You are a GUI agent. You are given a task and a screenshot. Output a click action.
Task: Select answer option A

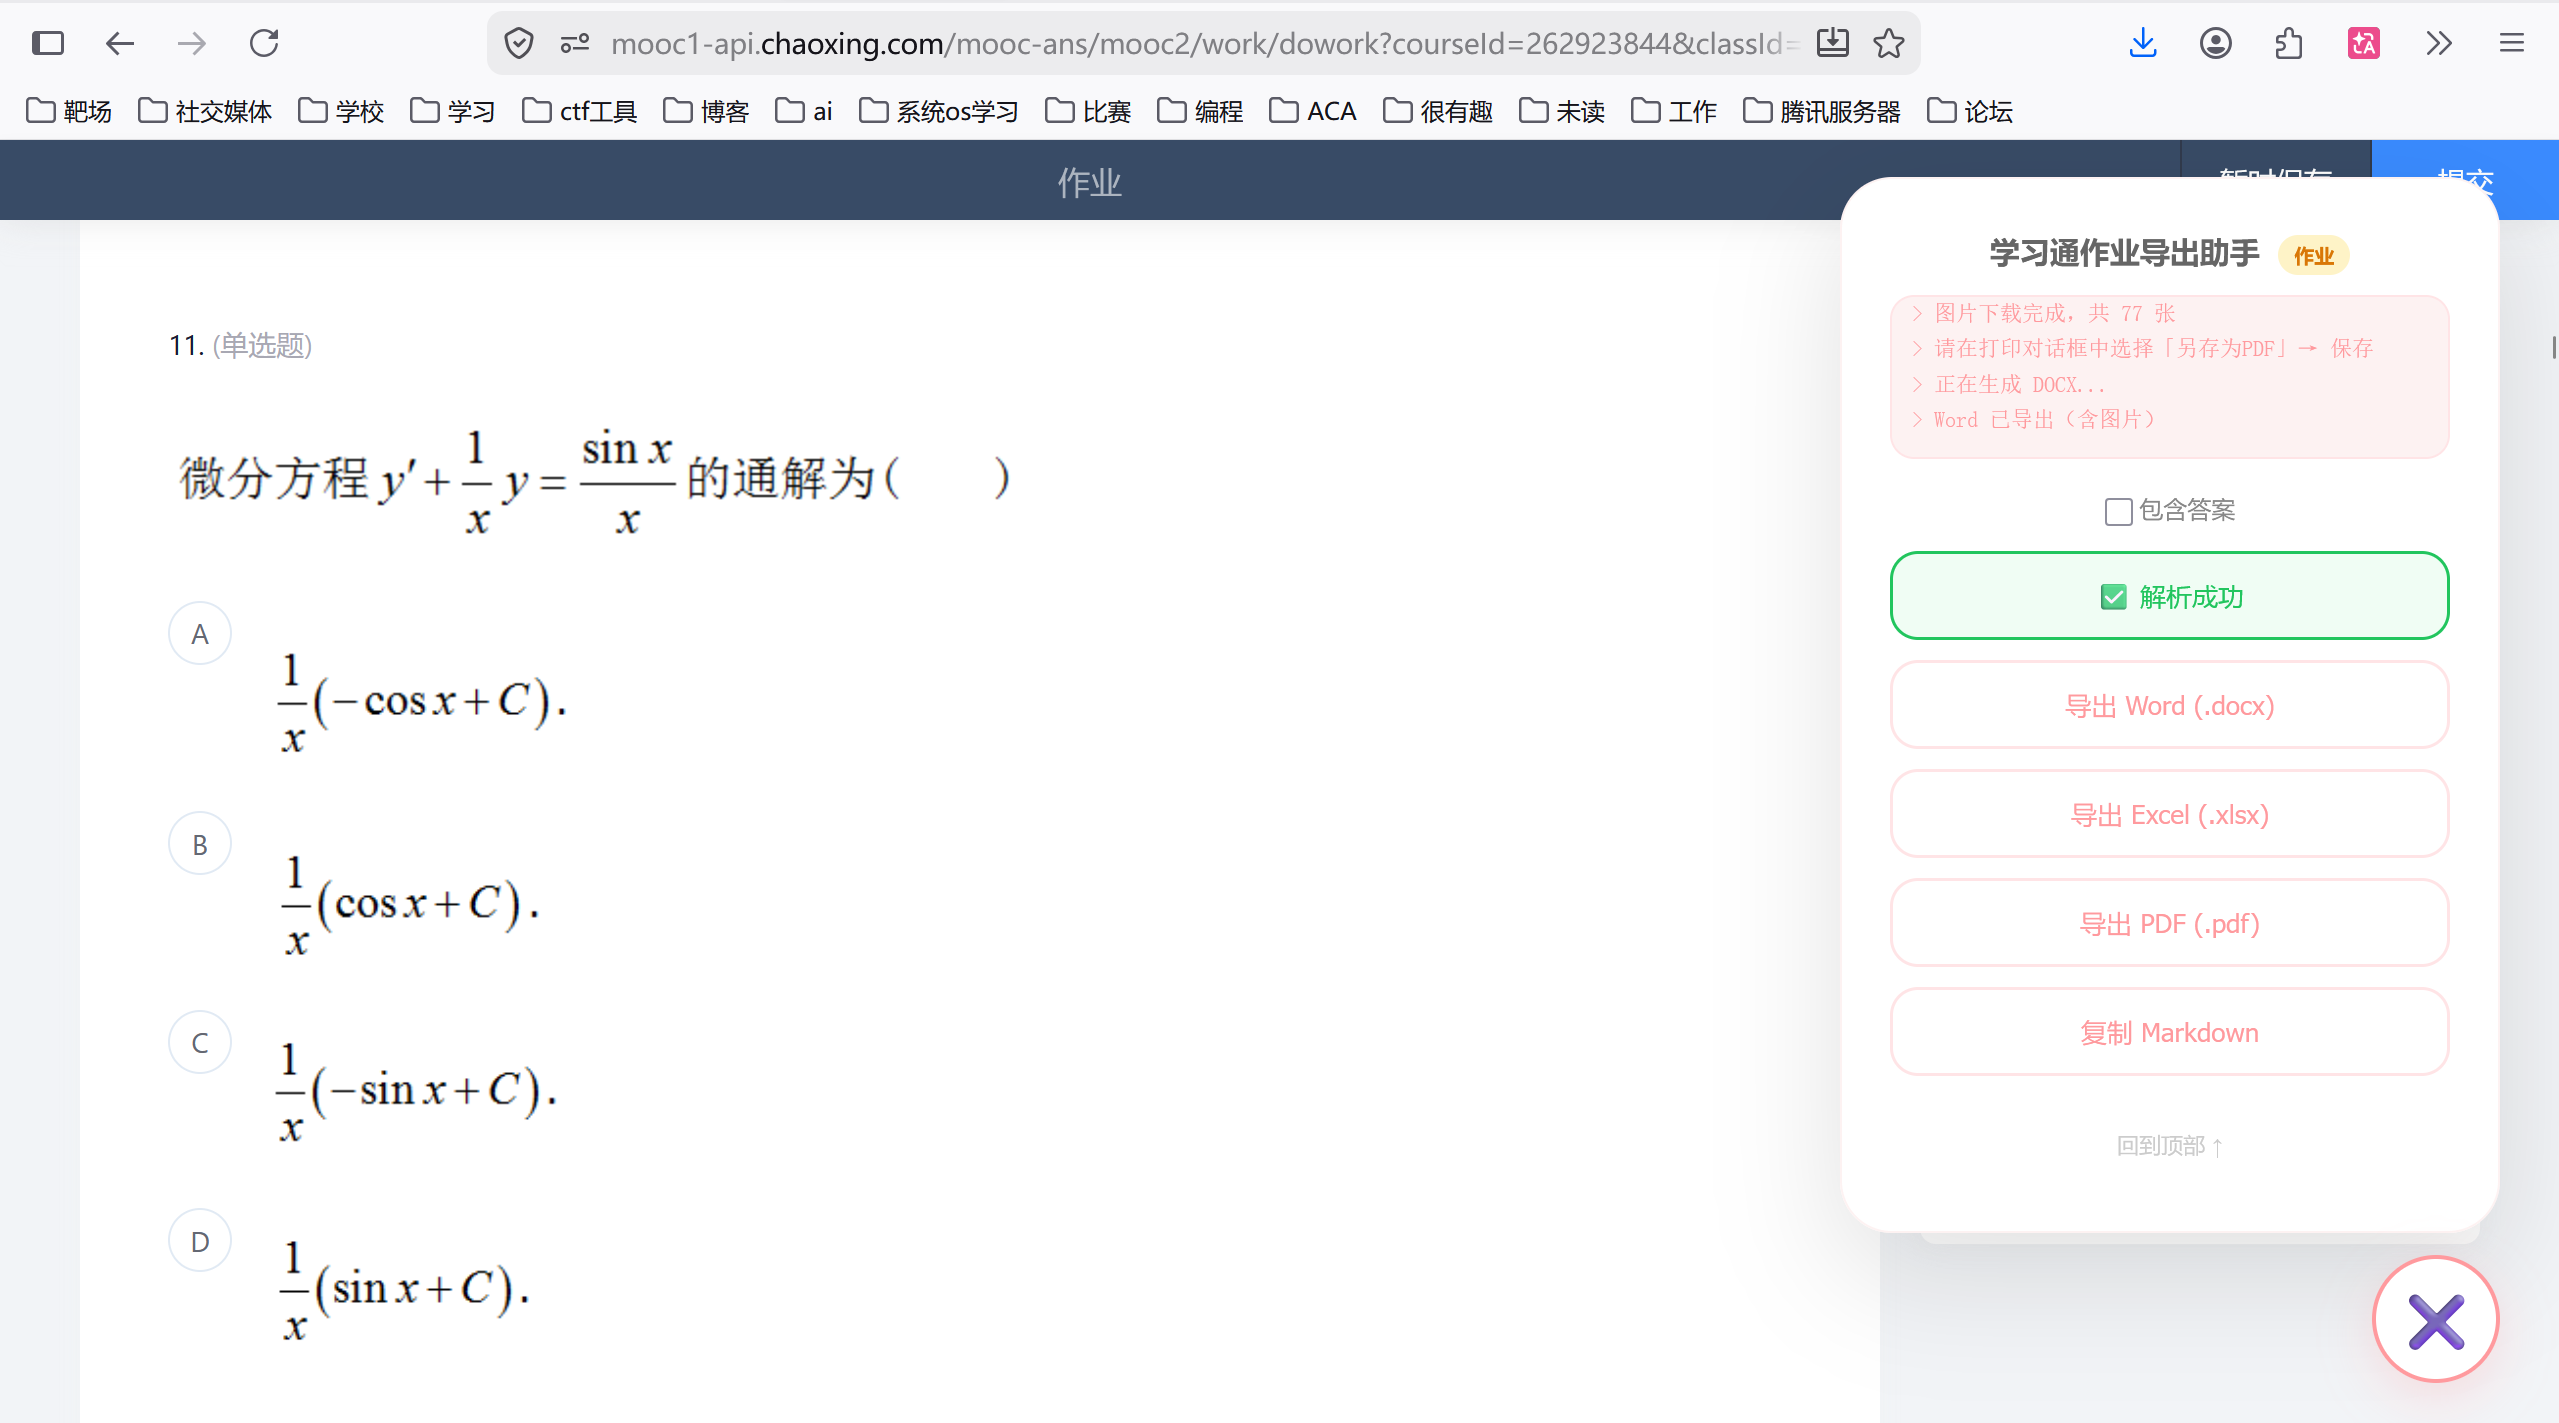[200, 633]
